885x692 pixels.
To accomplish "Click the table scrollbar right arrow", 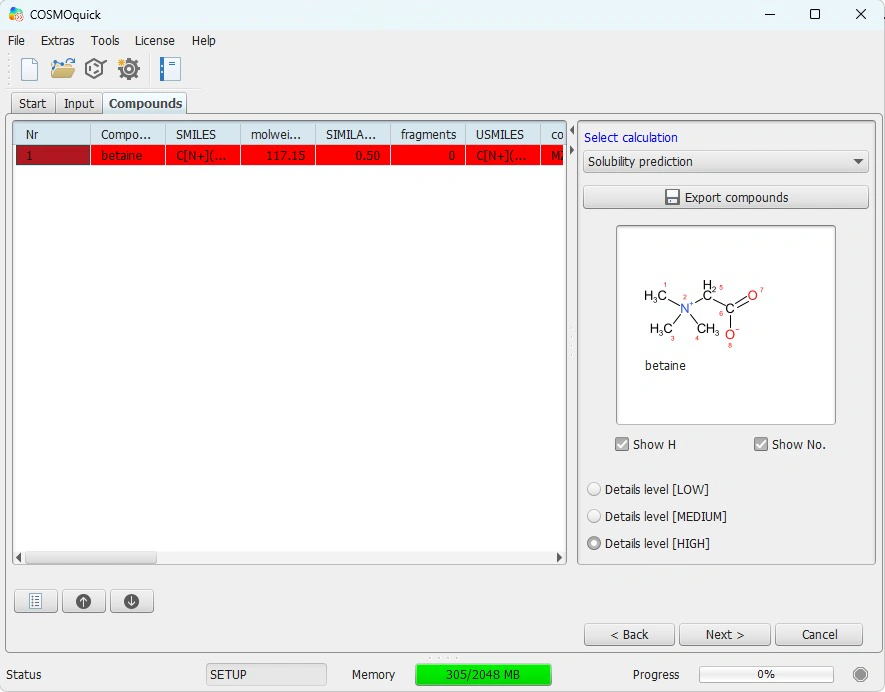I will [559, 558].
